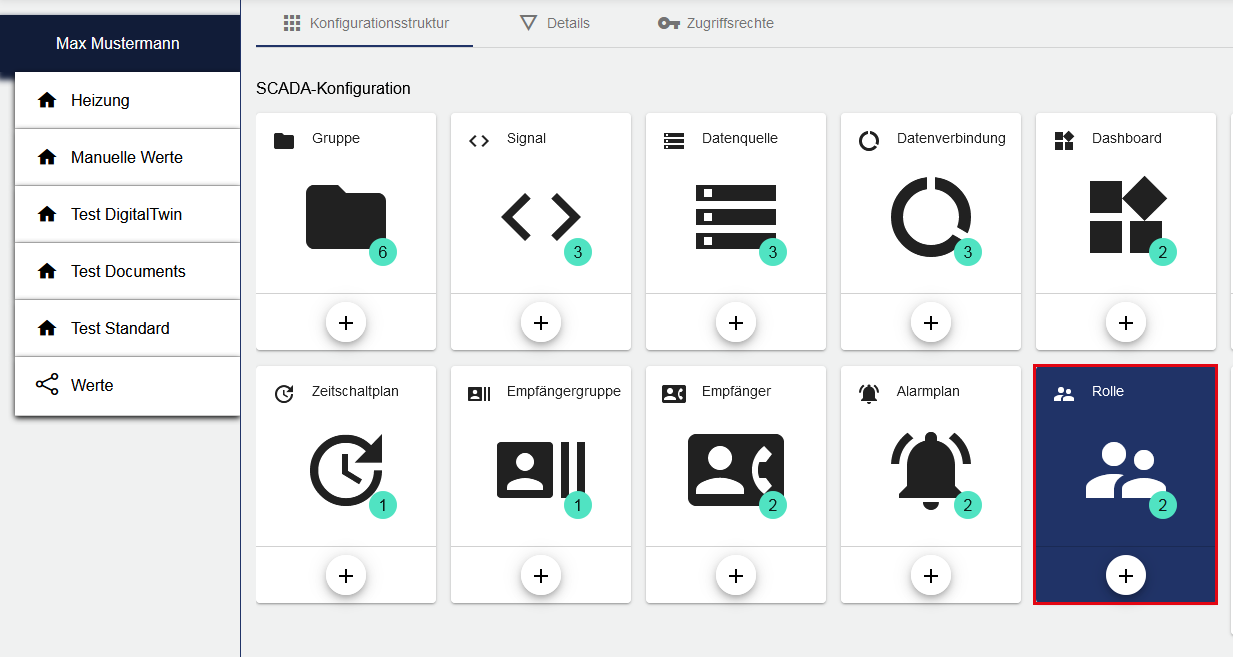Add a new Gruppe with plus button
The height and width of the screenshot is (657, 1233).
(x=346, y=323)
